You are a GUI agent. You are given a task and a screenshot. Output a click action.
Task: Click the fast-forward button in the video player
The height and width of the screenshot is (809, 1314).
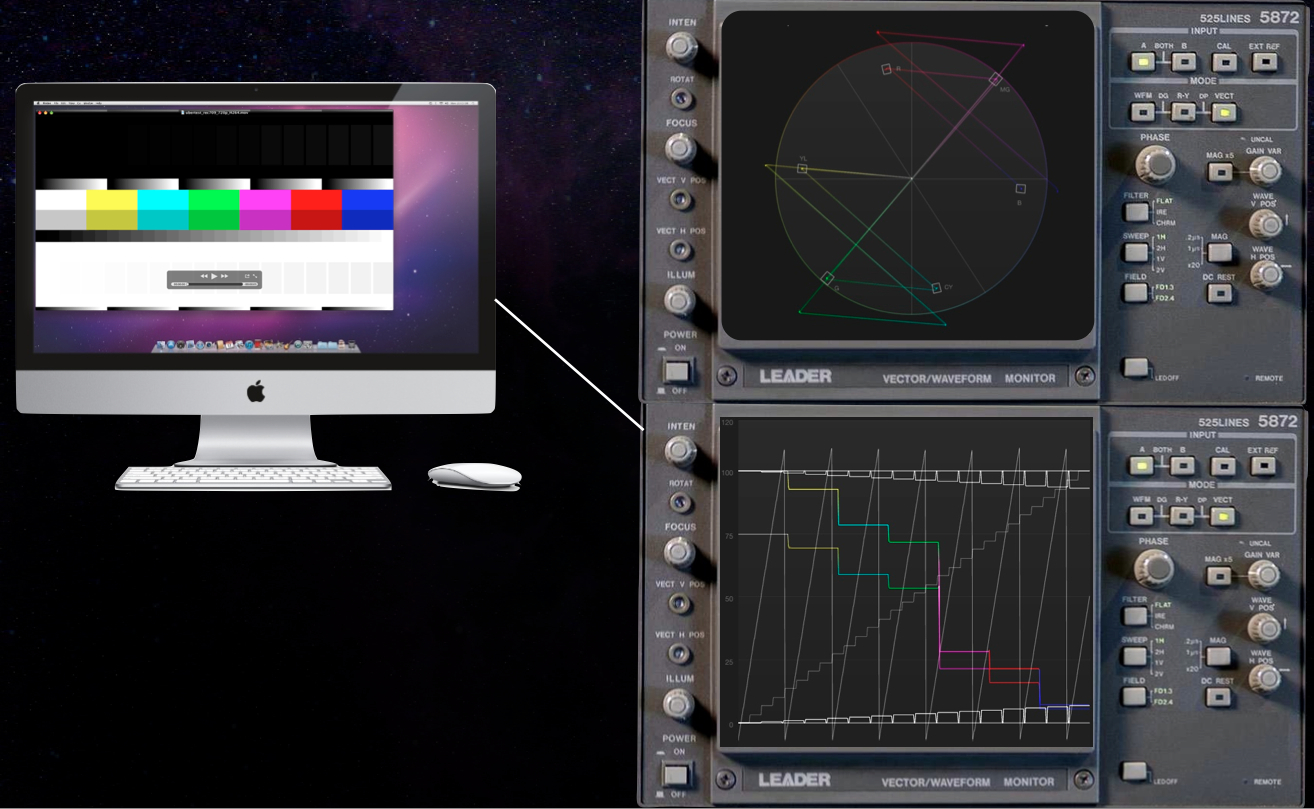(225, 275)
